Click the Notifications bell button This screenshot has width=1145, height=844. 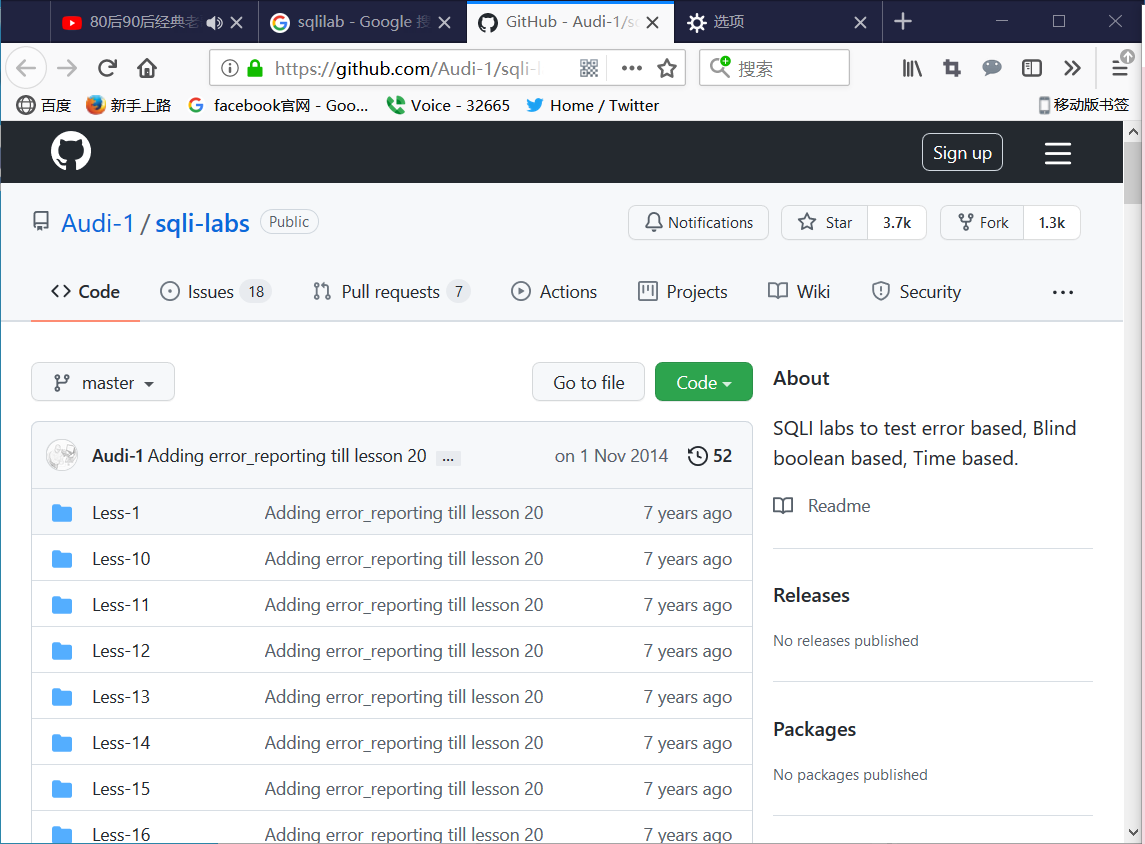[698, 223]
